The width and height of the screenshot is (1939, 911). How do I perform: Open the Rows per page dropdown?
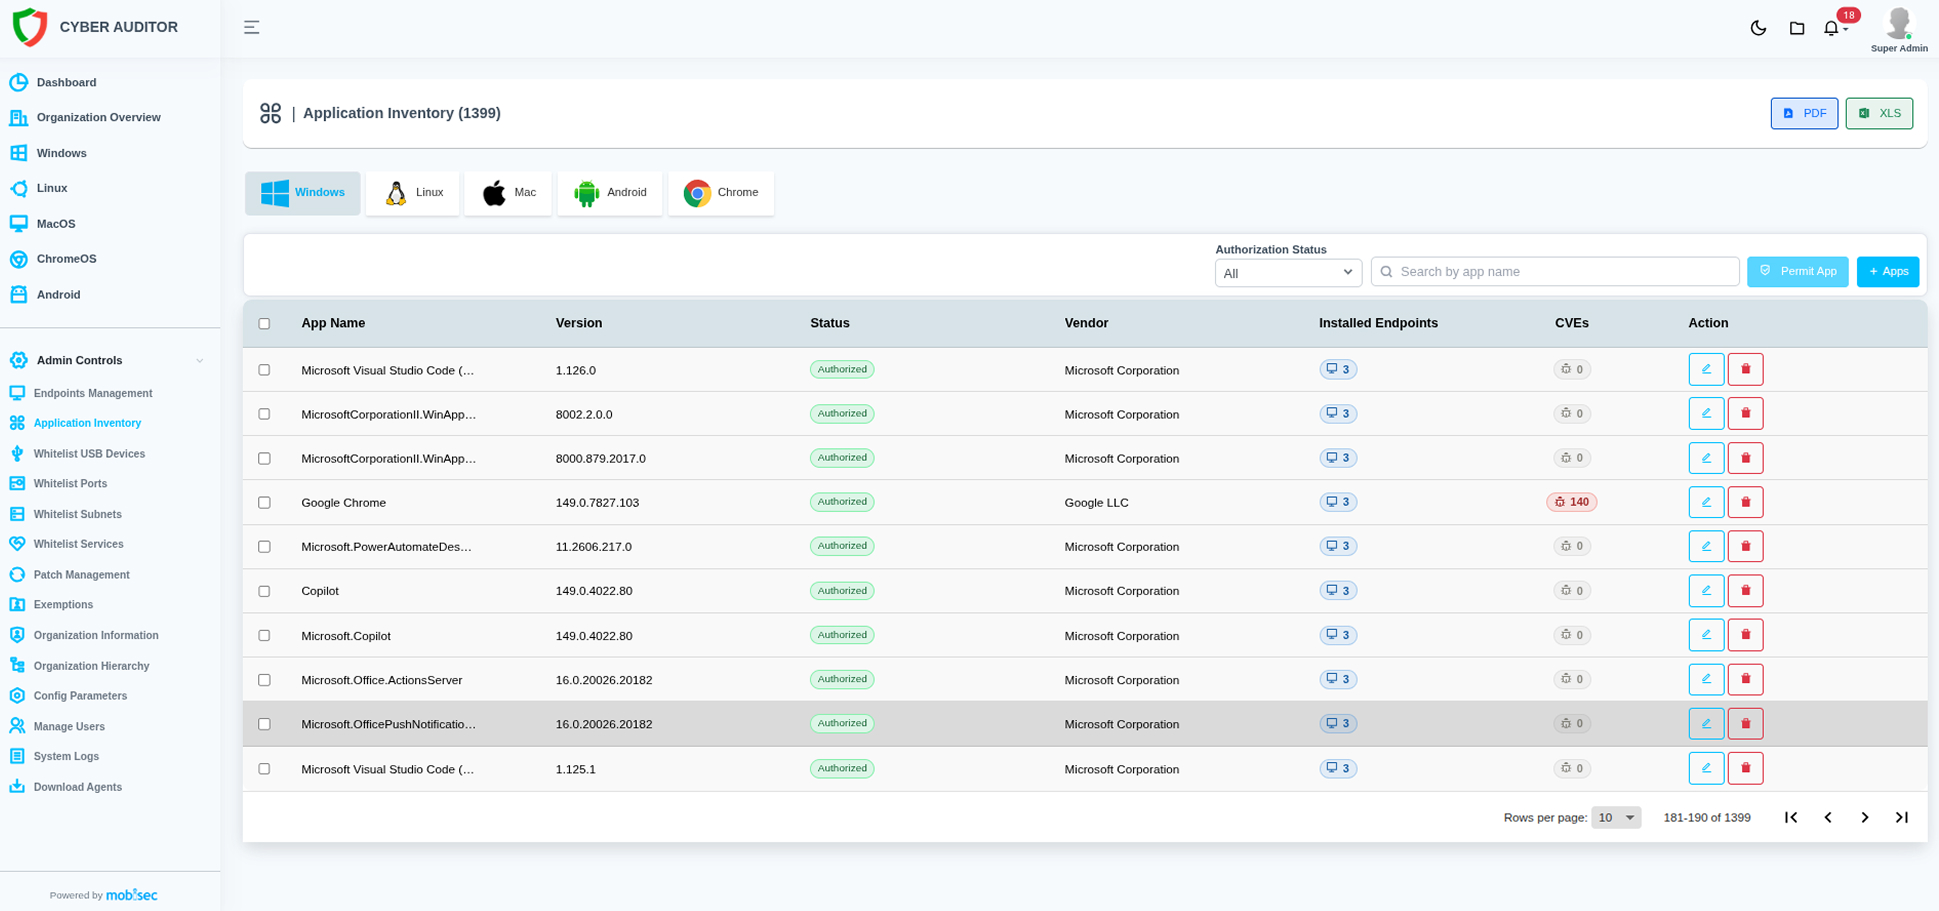click(1616, 818)
